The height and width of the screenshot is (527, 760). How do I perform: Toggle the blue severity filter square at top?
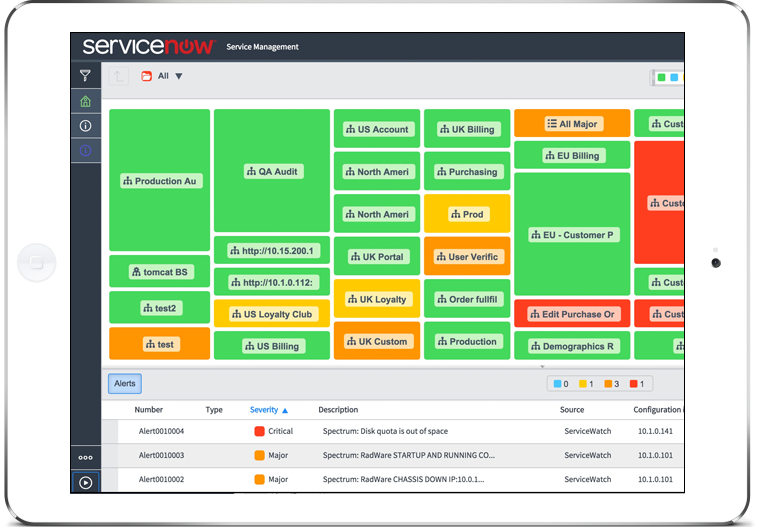click(x=674, y=78)
